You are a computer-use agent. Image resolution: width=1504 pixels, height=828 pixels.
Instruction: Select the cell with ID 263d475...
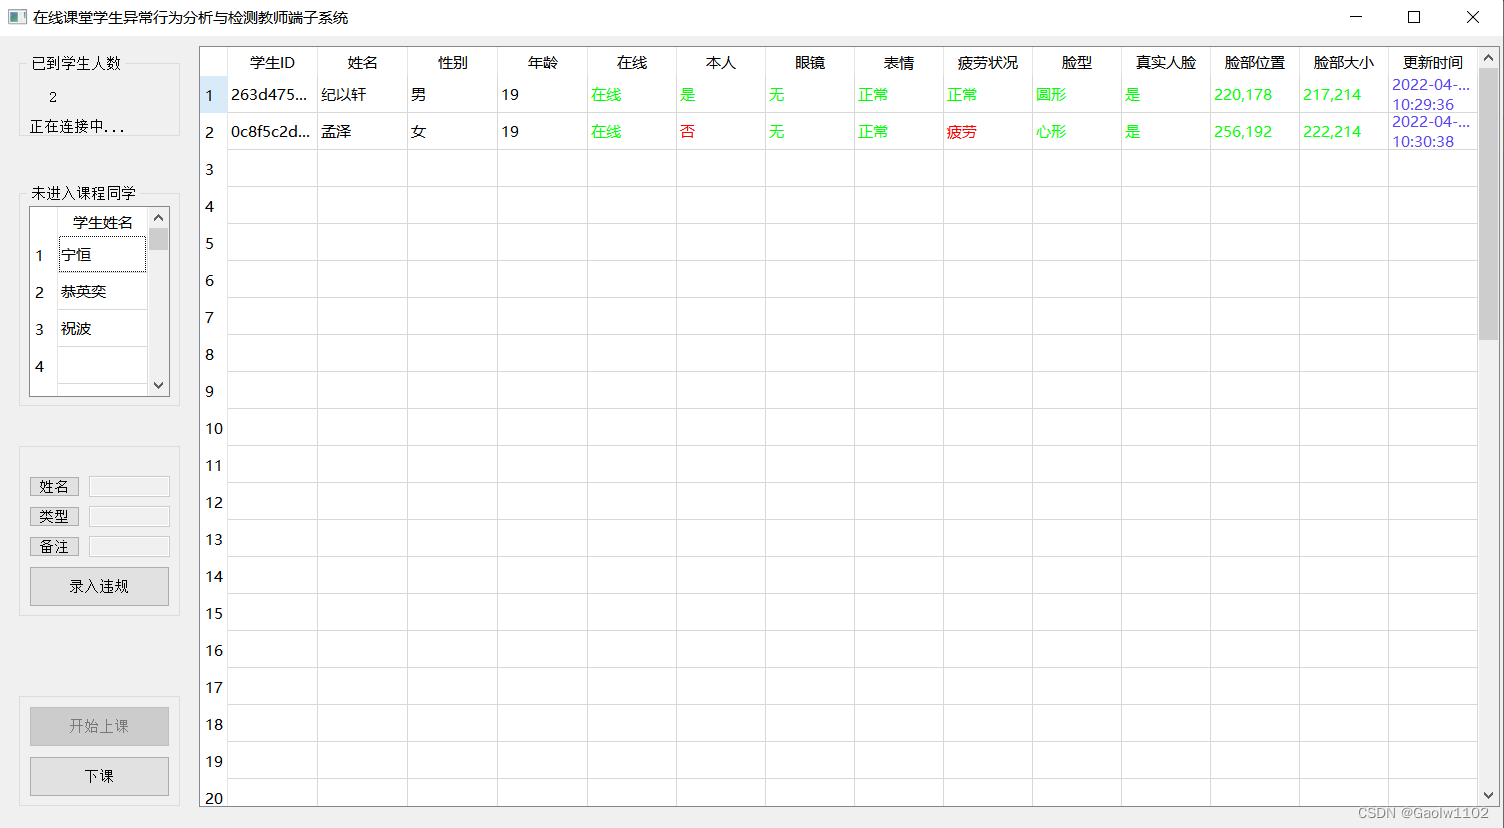pos(272,95)
